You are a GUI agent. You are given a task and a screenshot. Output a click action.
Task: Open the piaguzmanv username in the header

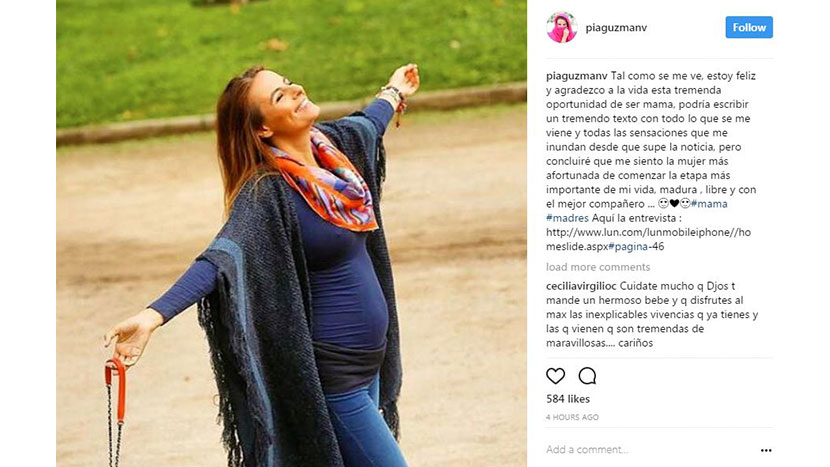pyautogui.click(x=616, y=28)
